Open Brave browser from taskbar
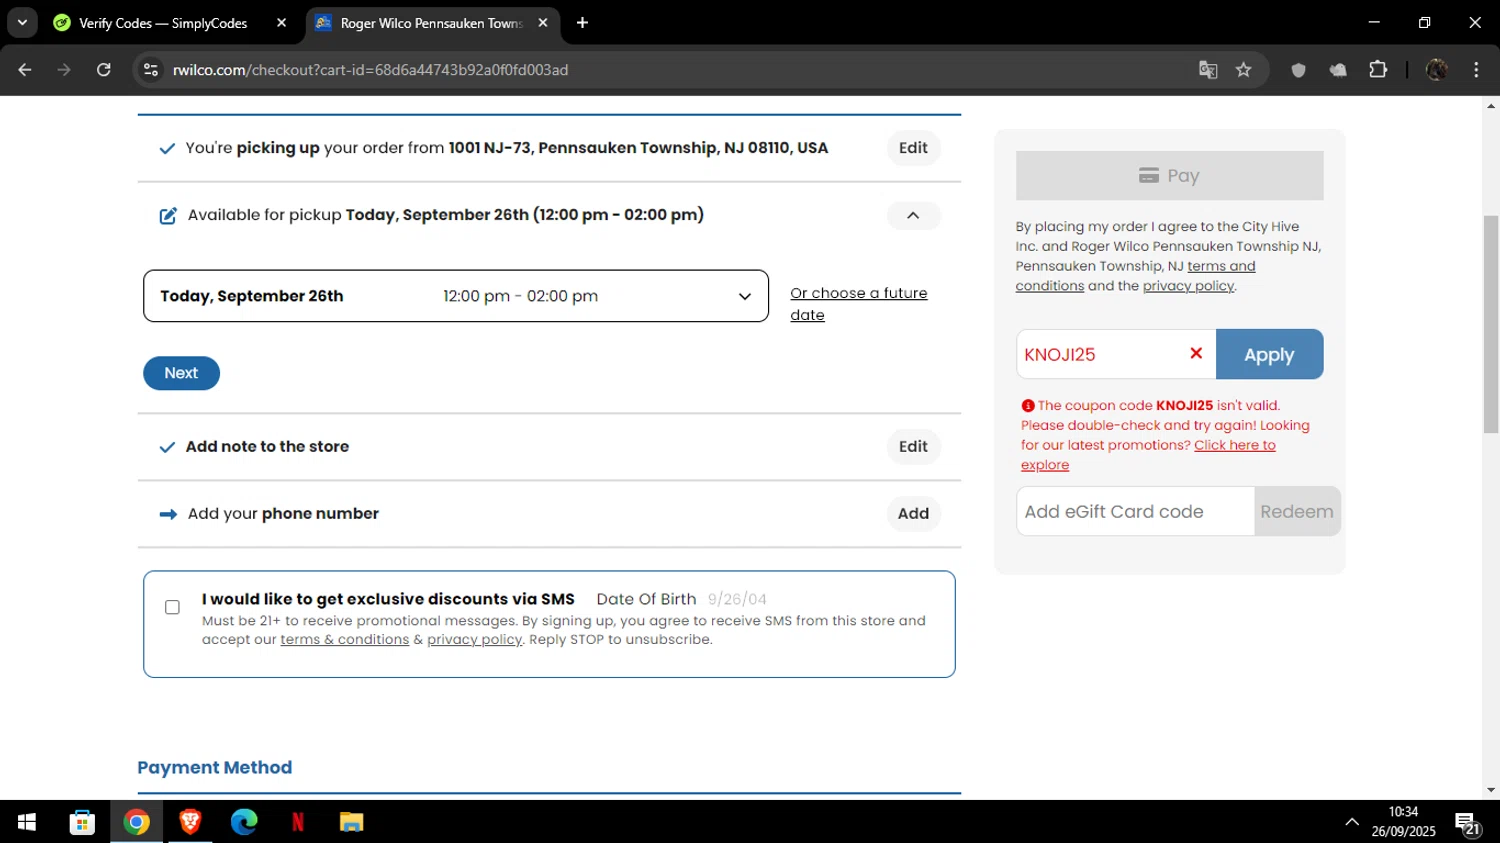 coord(190,822)
